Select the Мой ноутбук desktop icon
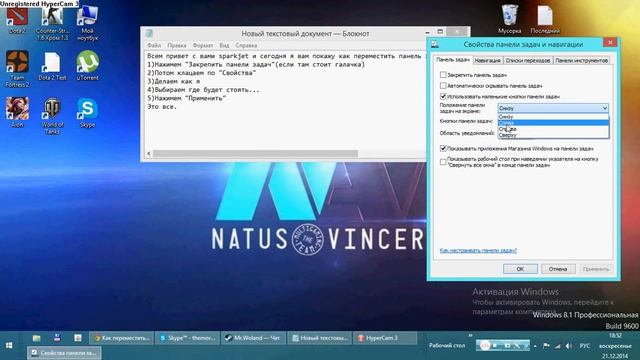This screenshot has height=360, width=640. pos(87,23)
